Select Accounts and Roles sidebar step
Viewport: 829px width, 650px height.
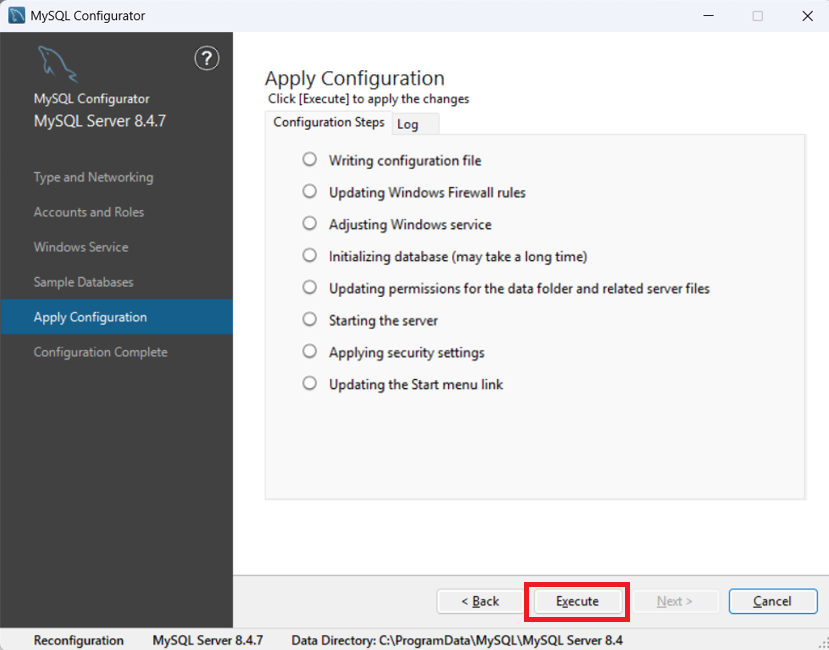tap(89, 212)
